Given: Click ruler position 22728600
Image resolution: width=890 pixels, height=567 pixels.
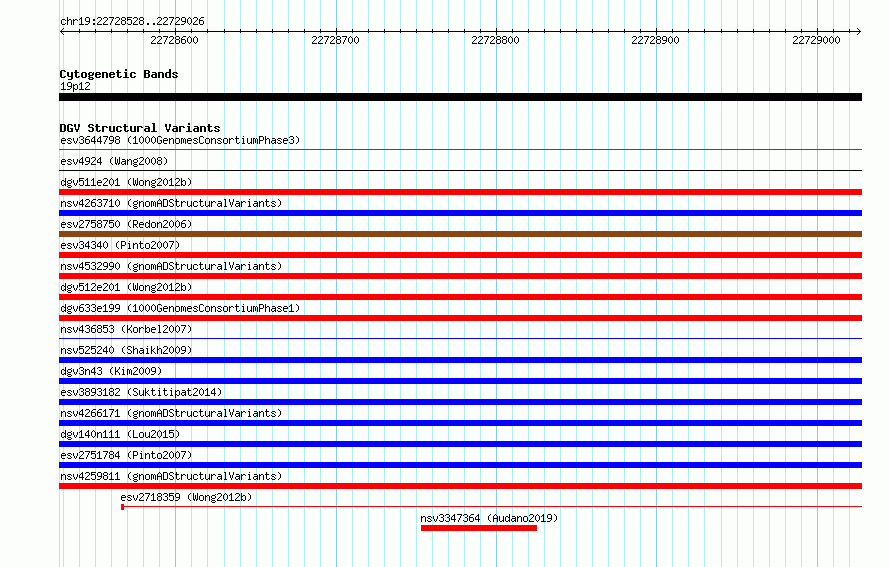Looking at the screenshot, I should coord(174,40).
